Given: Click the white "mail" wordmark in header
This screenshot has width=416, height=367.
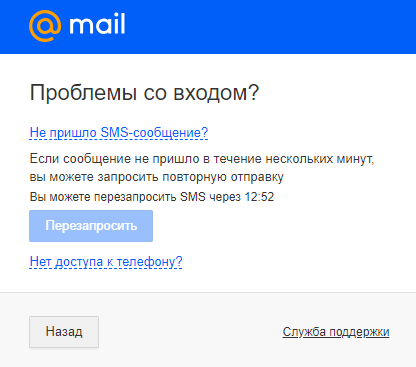Looking at the screenshot, I should (97, 24).
